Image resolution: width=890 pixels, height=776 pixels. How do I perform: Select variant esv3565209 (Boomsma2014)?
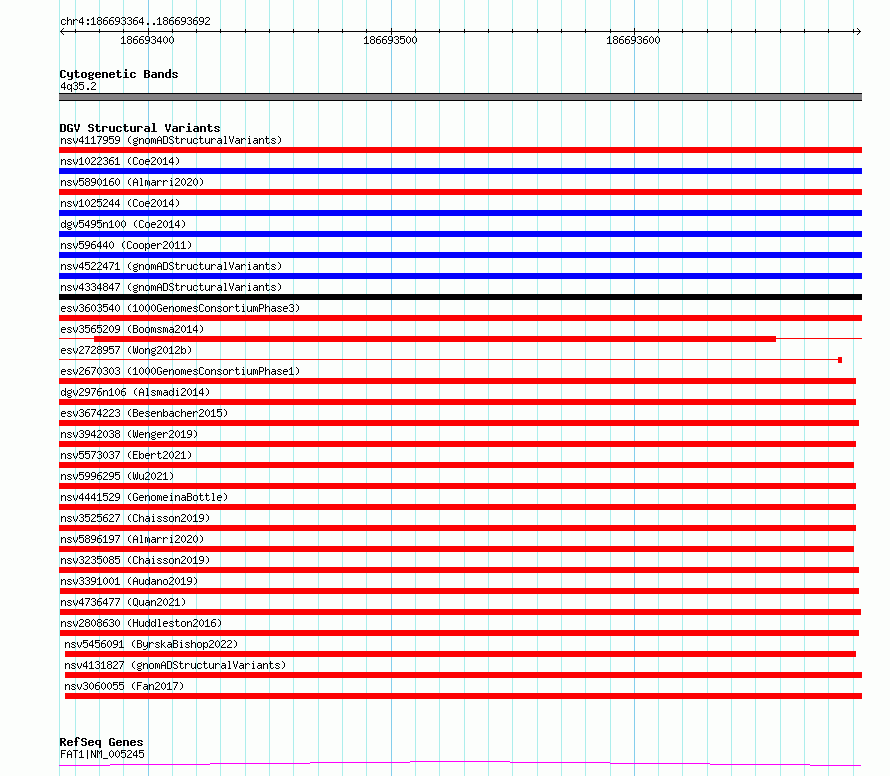click(x=132, y=329)
